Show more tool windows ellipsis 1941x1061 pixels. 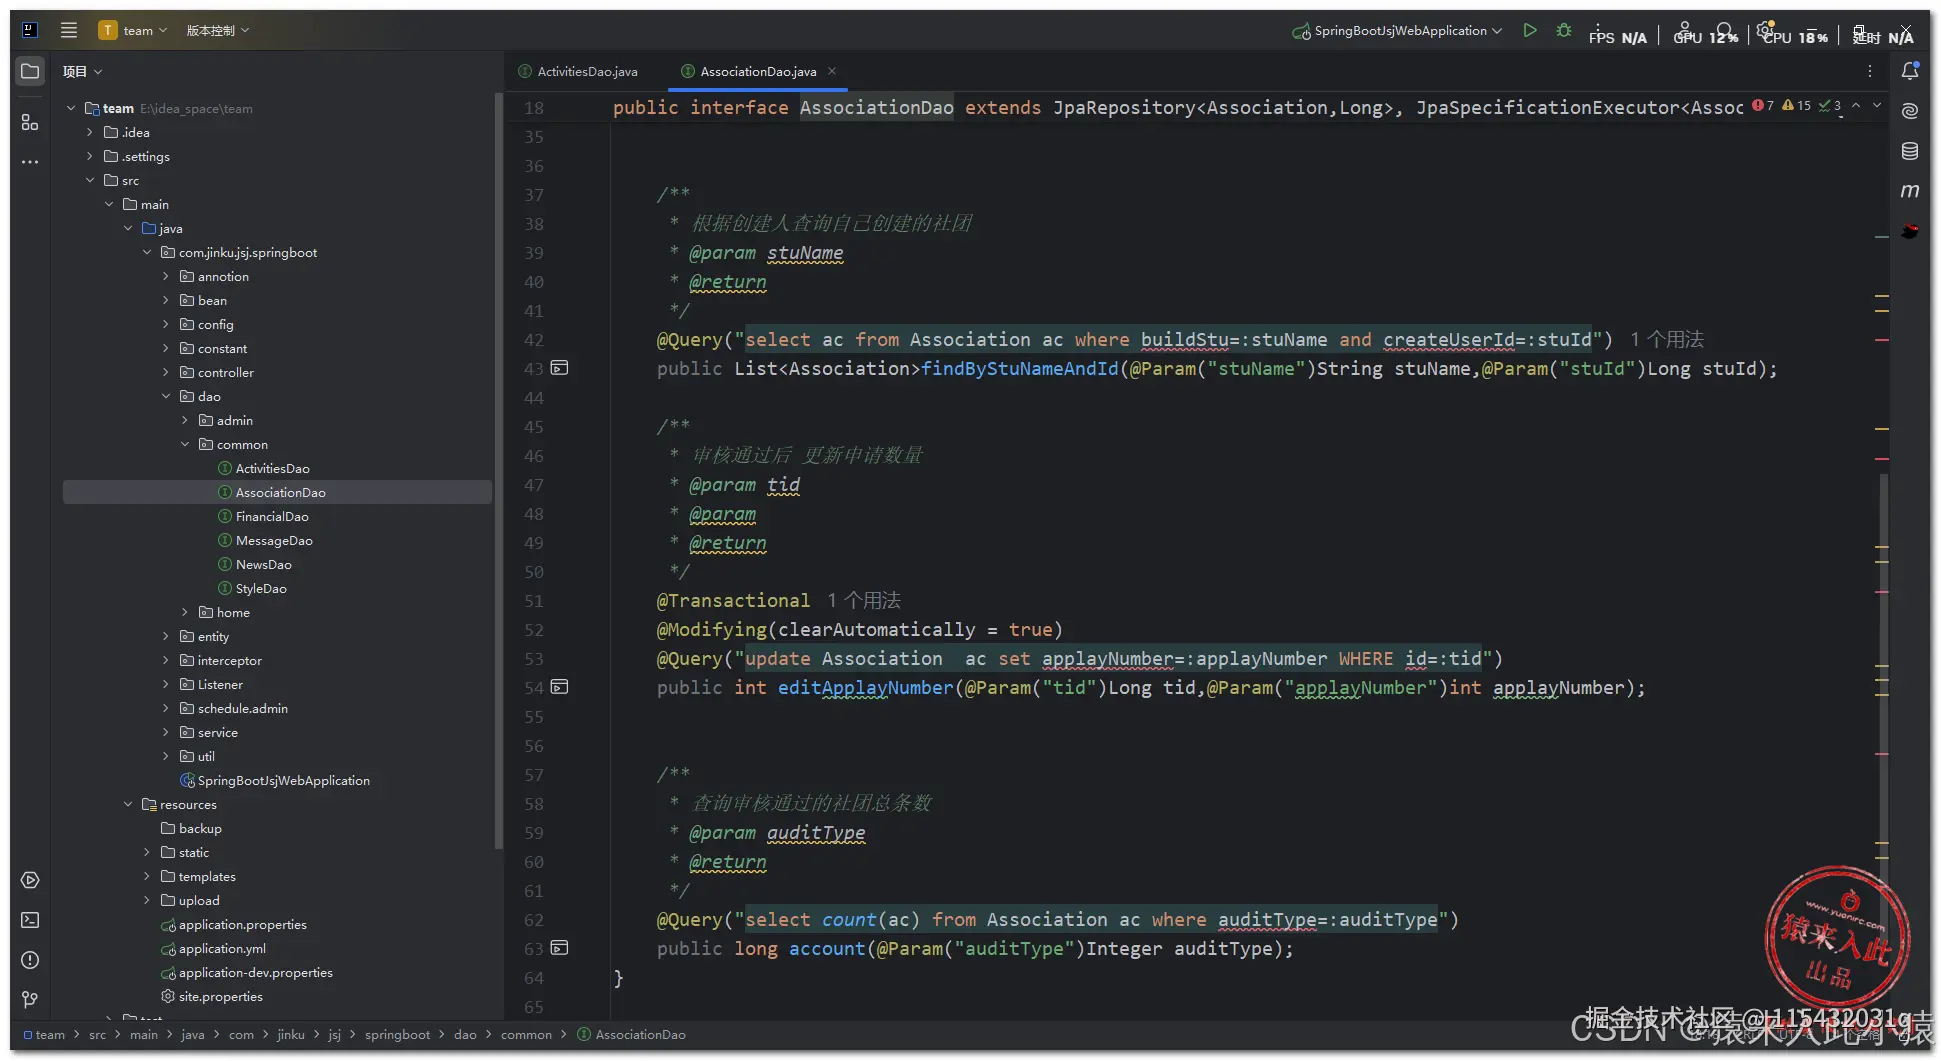(x=30, y=162)
